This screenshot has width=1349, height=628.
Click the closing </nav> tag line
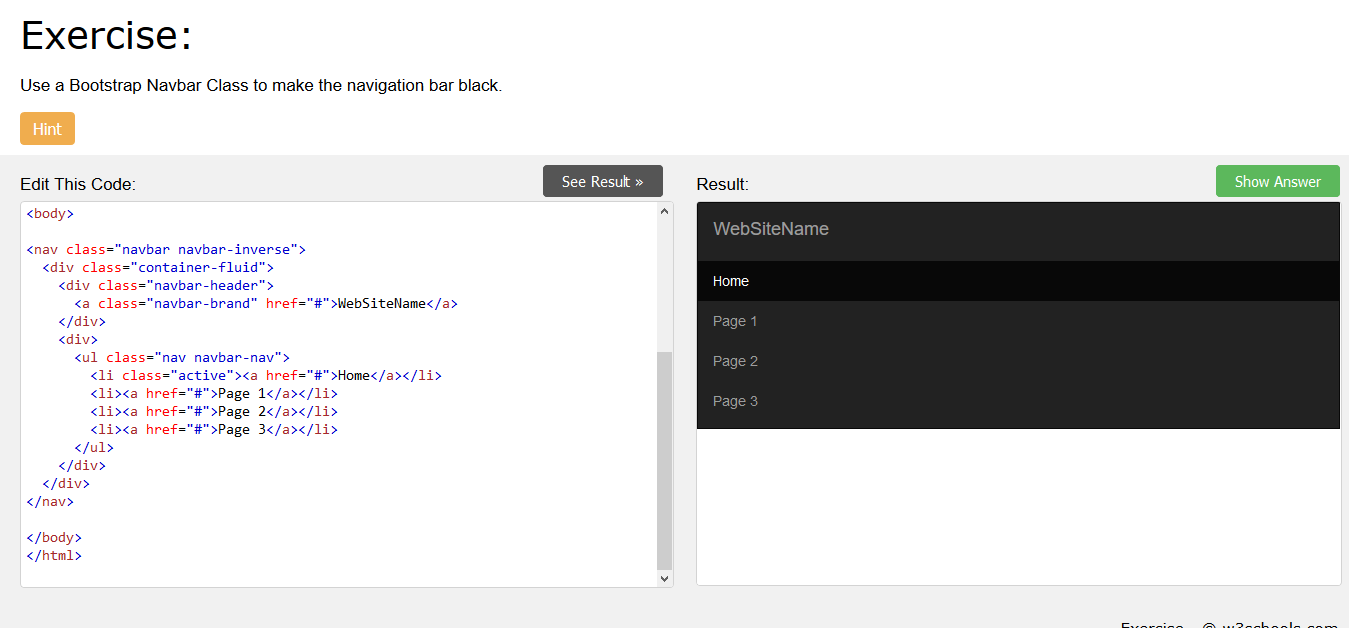click(50, 501)
